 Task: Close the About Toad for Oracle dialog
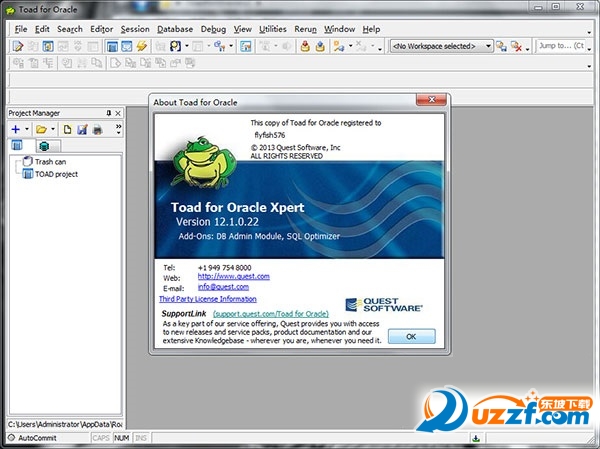[431, 100]
